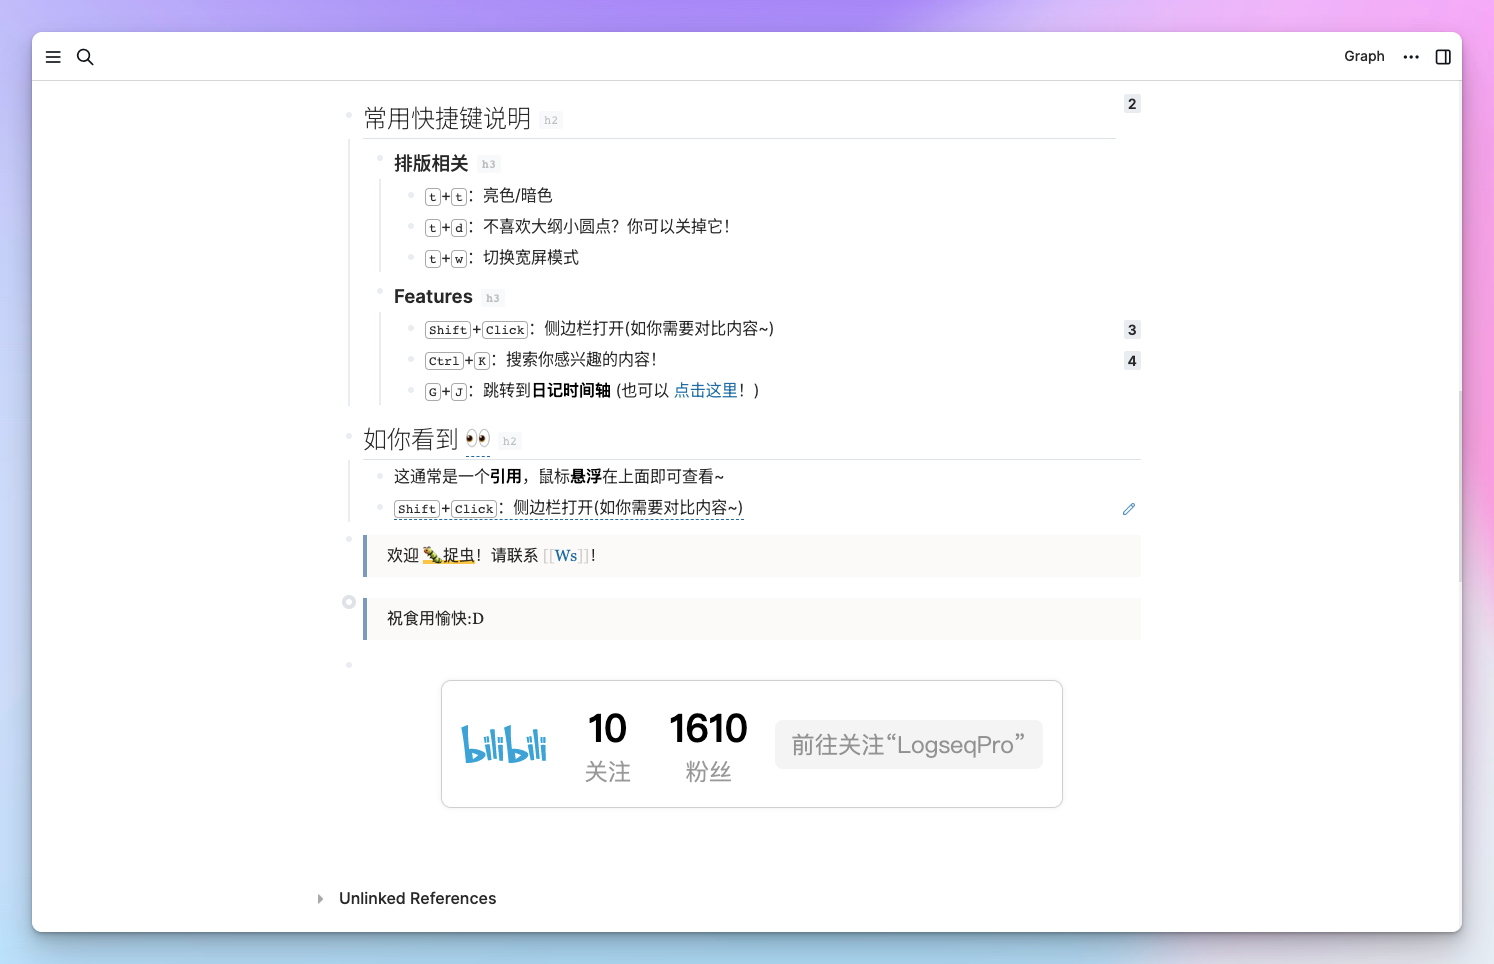1494x964 pixels.
Task: Click the bullet dot beside 排版相关
Action: point(379,157)
